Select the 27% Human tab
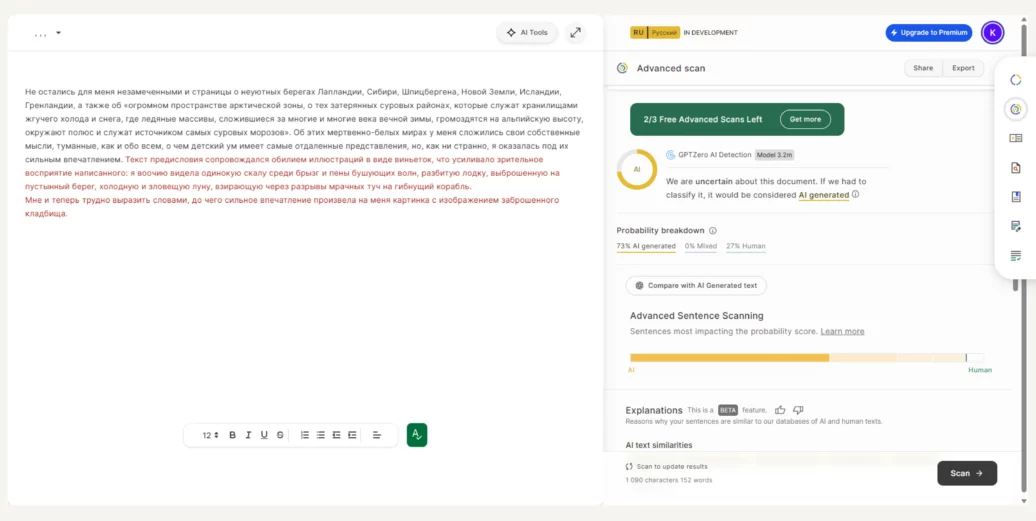Viewport: 1036px width, 521px height. coord(746,246)
